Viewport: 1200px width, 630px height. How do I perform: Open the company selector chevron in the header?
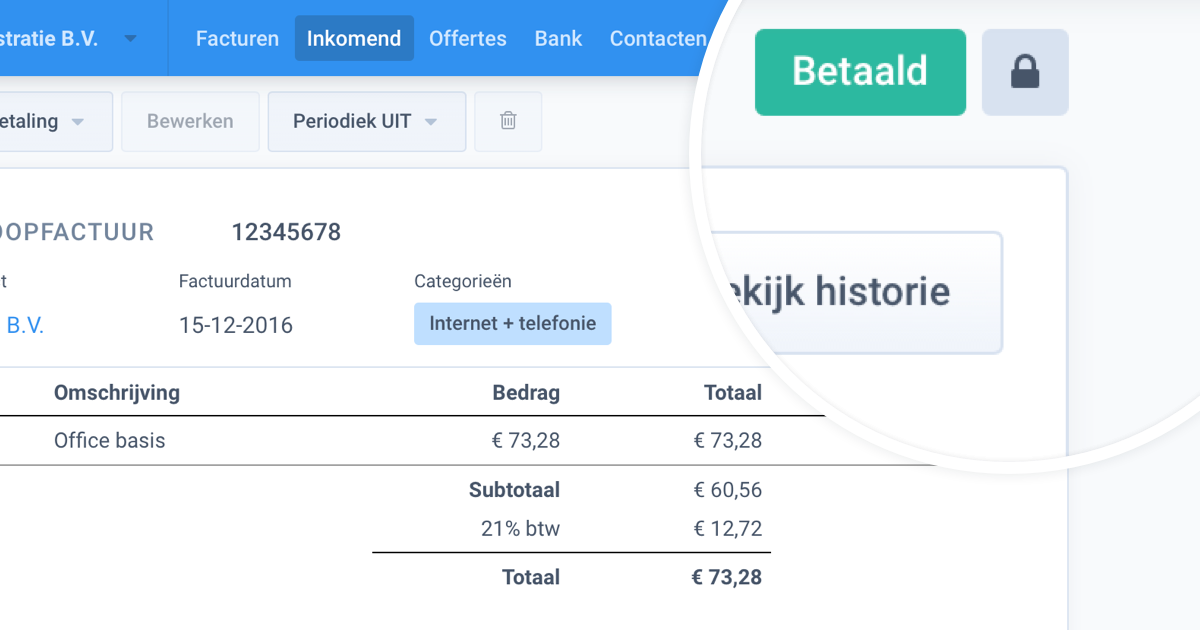coord(130,38)
